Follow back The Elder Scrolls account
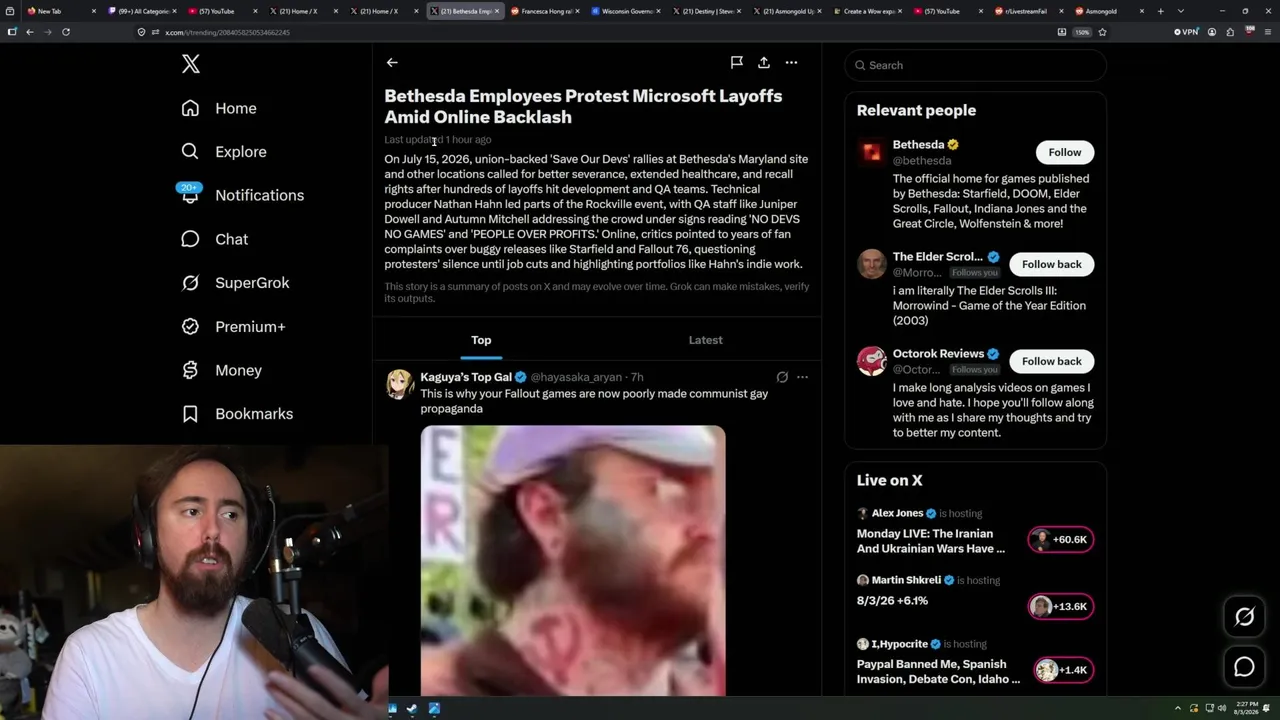The height and width of the screenshot is (720, 1280). coord(1051,264)
